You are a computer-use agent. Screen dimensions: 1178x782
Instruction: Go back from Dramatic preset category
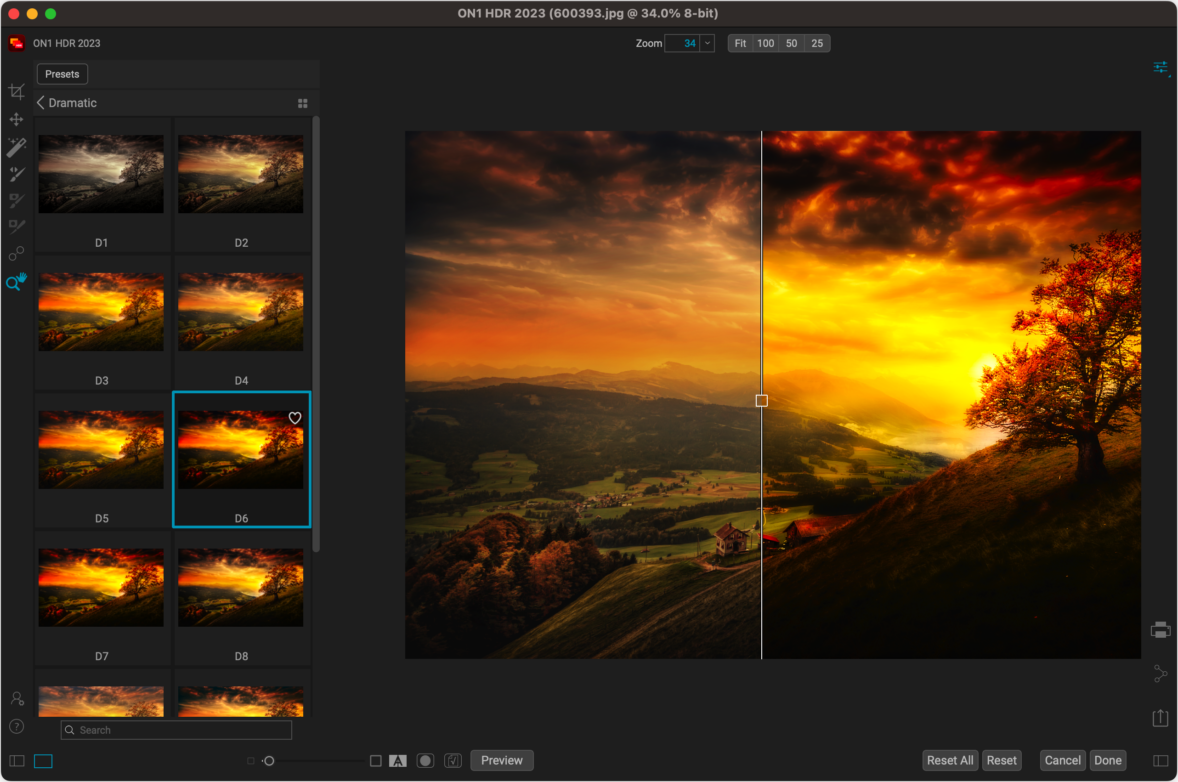[x=41, y=103]
